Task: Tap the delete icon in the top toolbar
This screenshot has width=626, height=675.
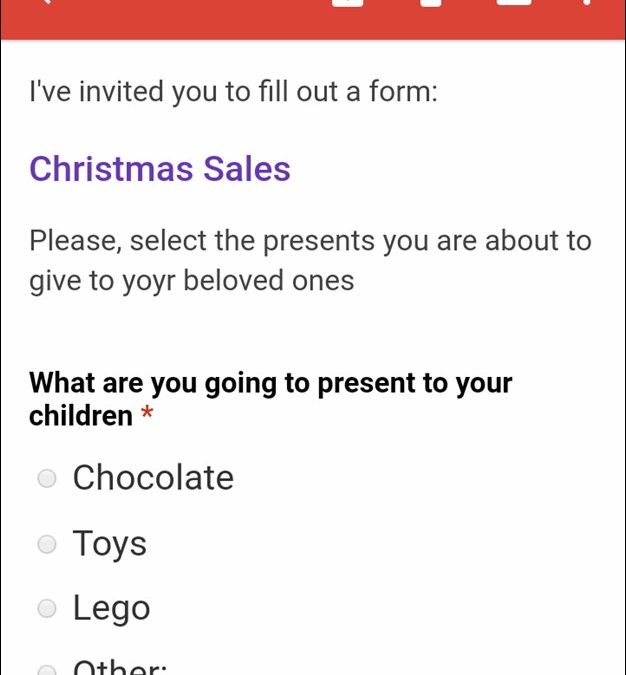Action: click(x=431, y=3)
